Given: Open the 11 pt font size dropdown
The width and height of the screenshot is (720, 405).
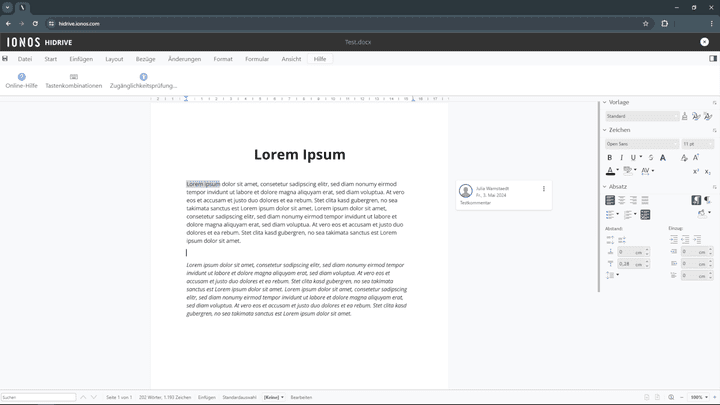Looking at the screenshot, I should (x=698, y=144).
